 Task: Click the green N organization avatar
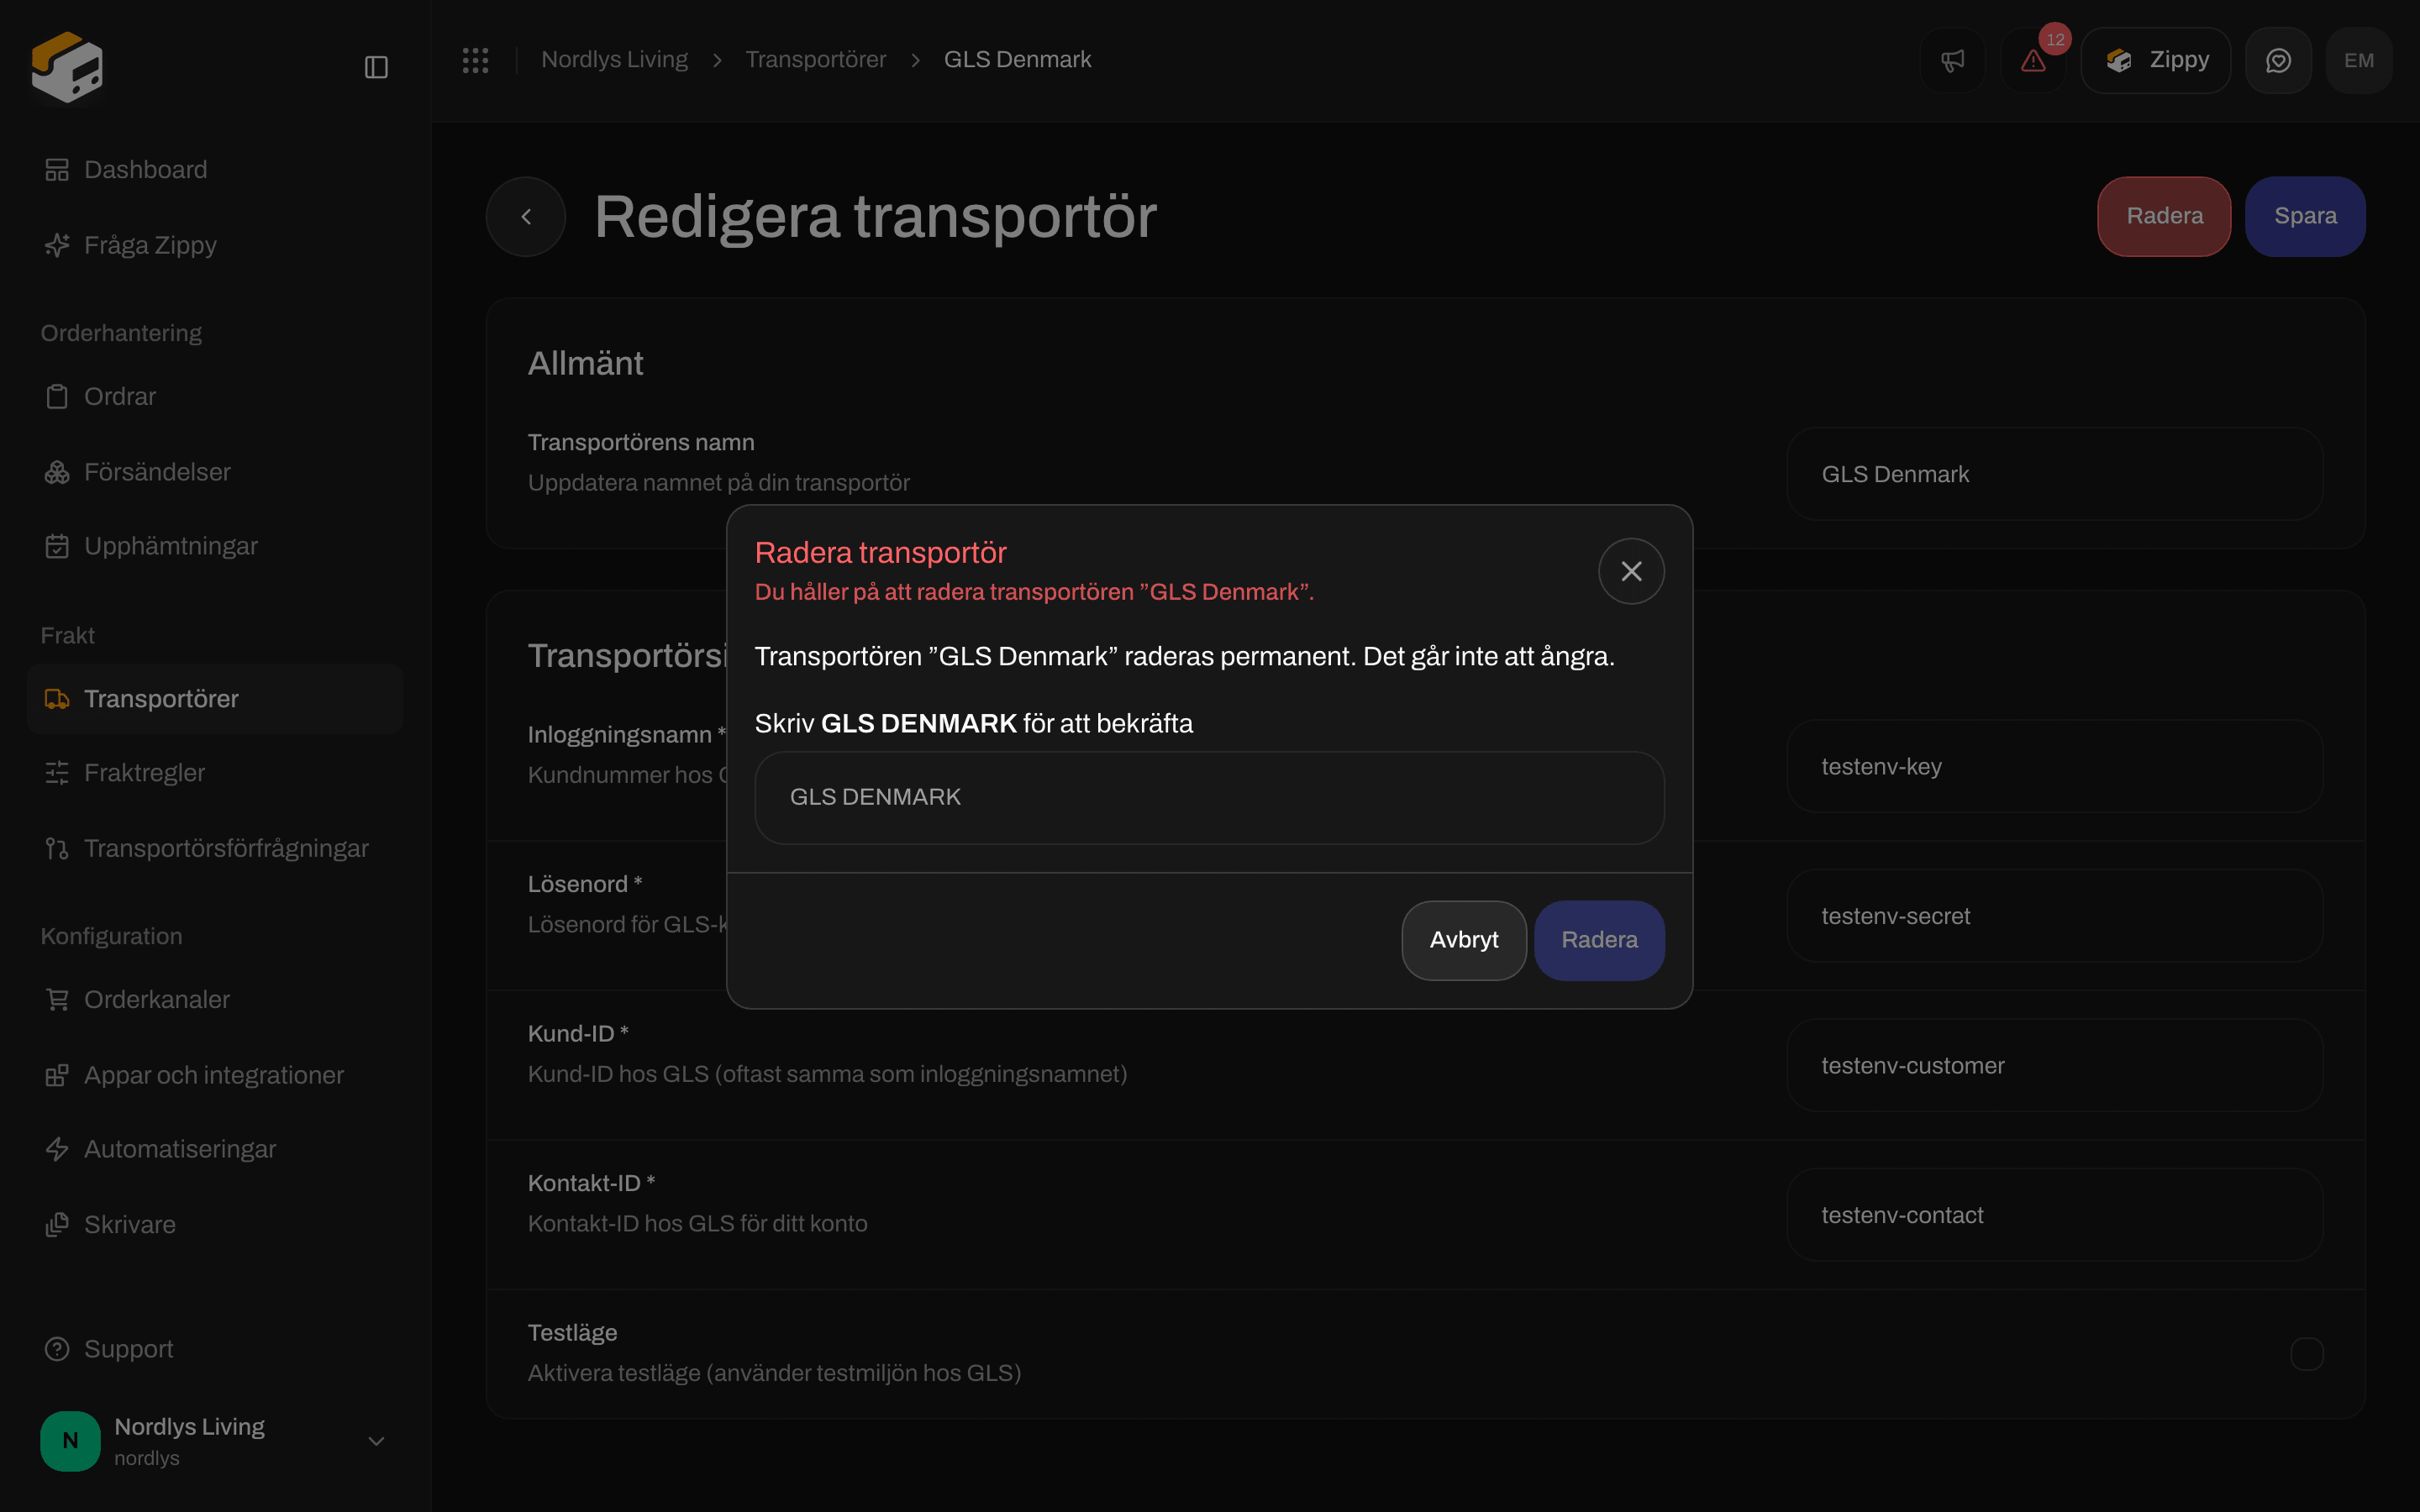coord(70,1441)
